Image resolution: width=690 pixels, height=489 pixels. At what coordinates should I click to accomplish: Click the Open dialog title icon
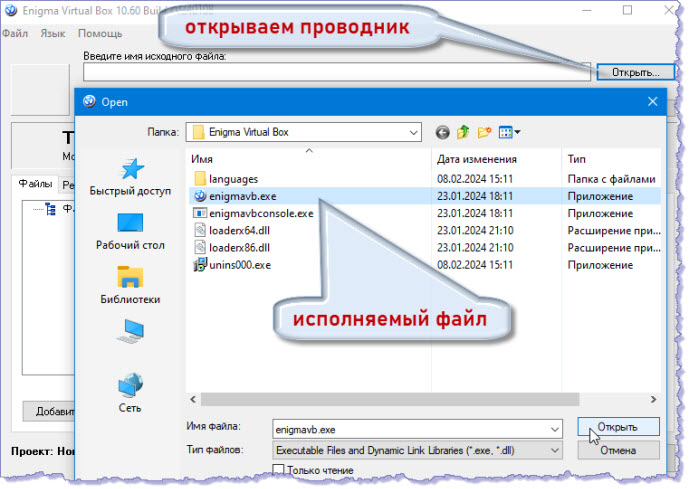(89, 102)
